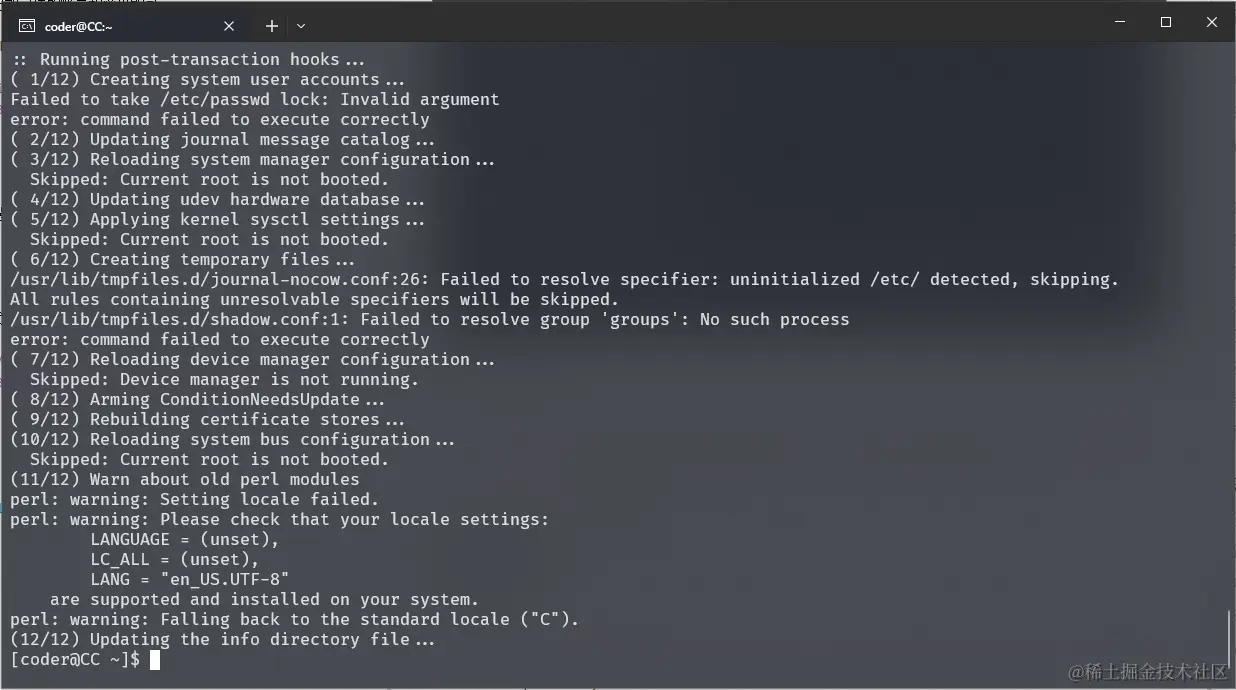The height and width of the screenshot is (690, 1236).
Task: Expand the new-tab profiles dropdown chevron
Action: point(301,26)
